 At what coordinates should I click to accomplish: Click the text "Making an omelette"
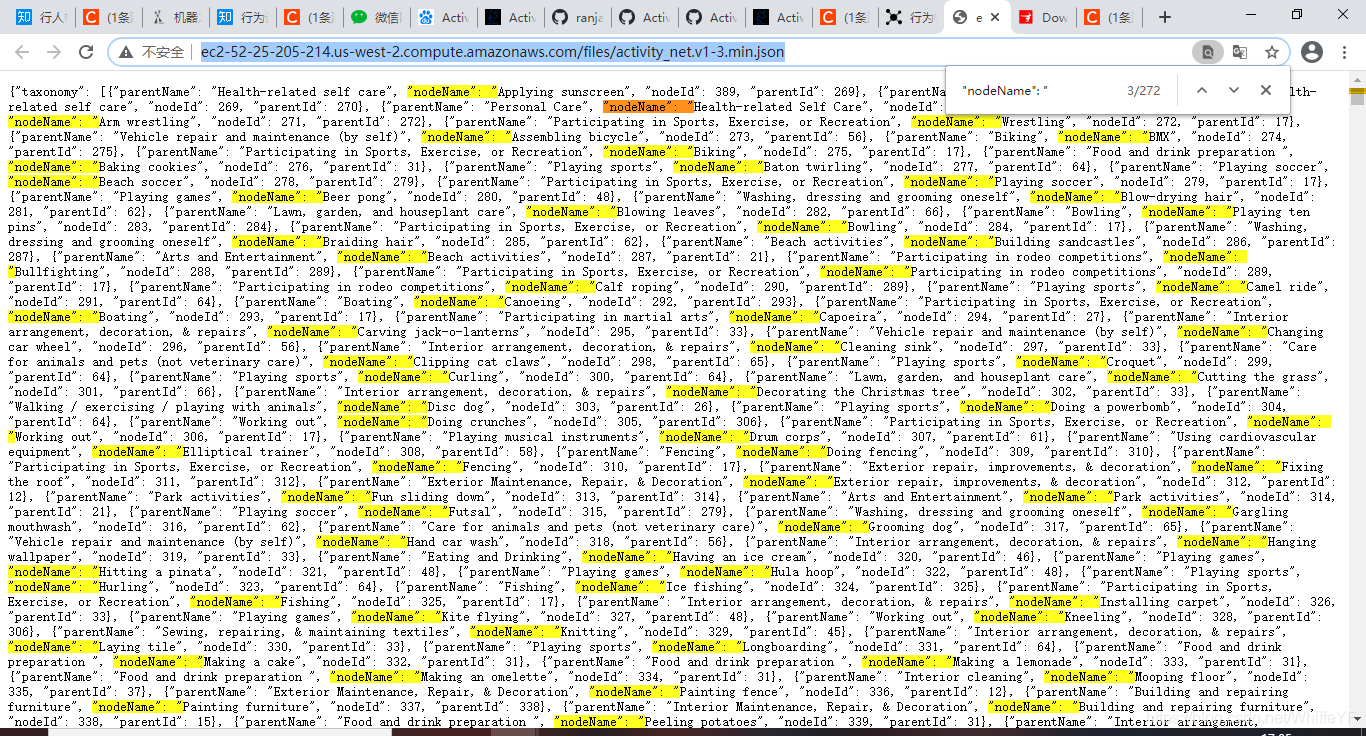coord(485,677)
